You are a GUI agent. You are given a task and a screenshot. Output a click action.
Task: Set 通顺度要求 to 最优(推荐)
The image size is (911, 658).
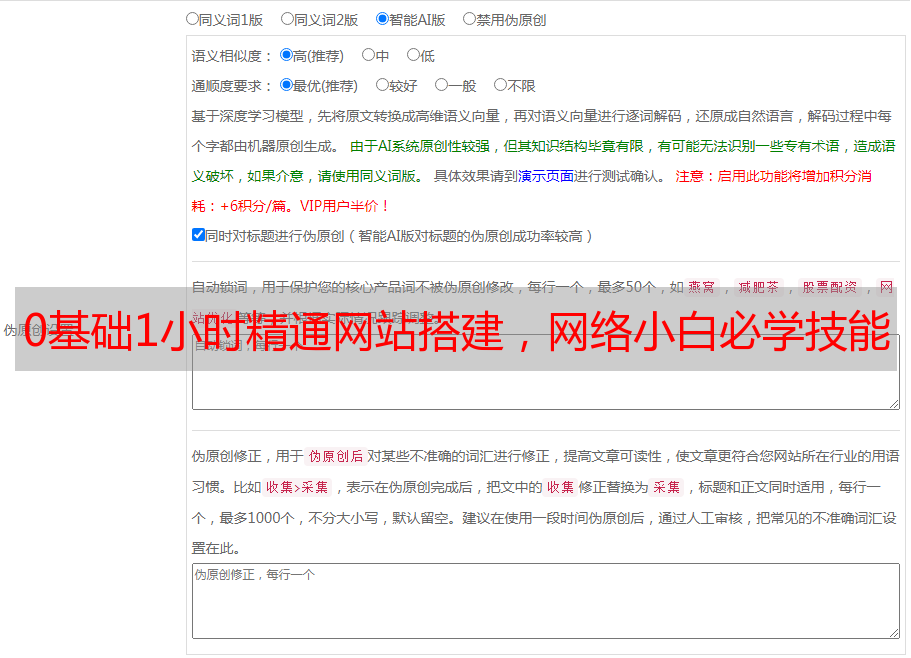pos(286,85)
